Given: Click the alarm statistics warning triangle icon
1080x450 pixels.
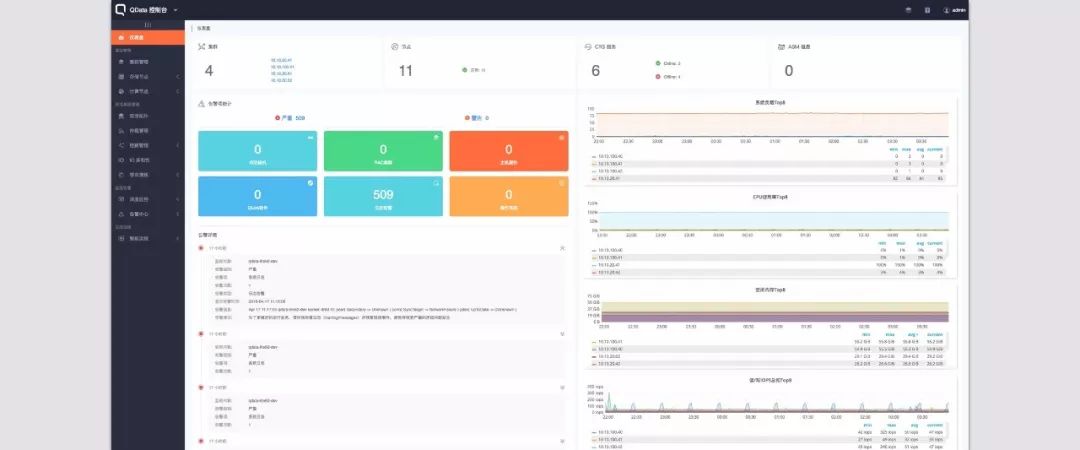Looking at the screenshot, I should tap(201, 103).
